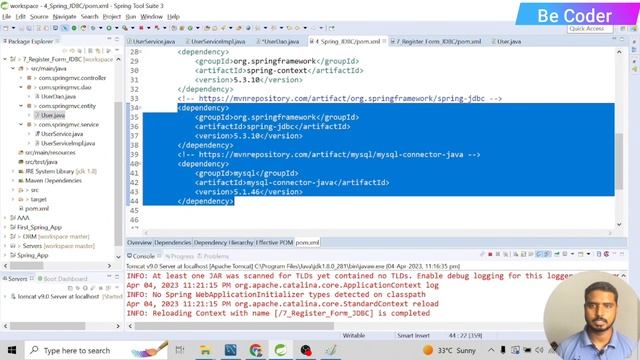Open the Project menu
This screenshot has width=640, height=360.
111,16
